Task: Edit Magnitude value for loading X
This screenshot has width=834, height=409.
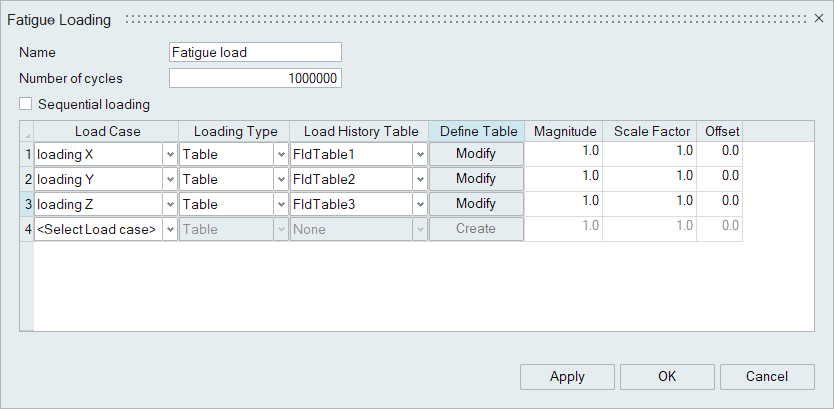Action: click(564, 152)
